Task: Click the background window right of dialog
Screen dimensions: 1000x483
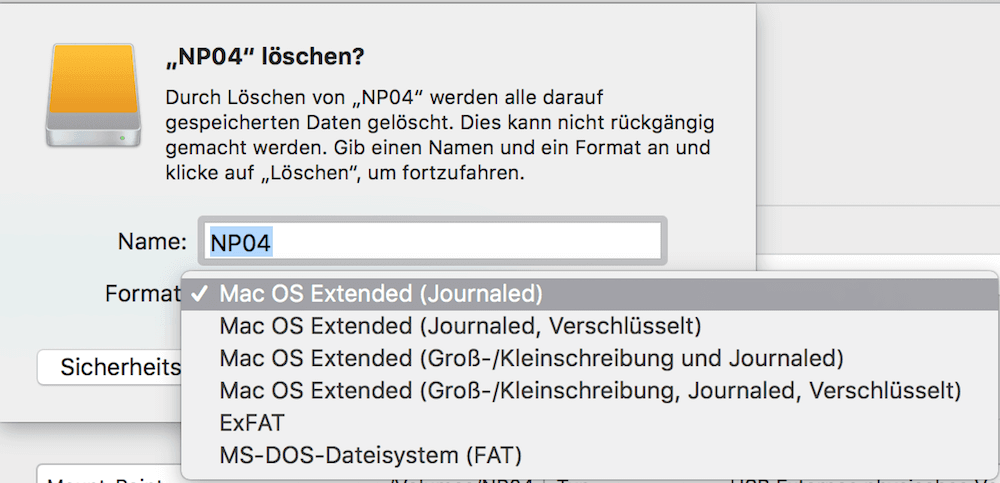Action: (878, 102)
